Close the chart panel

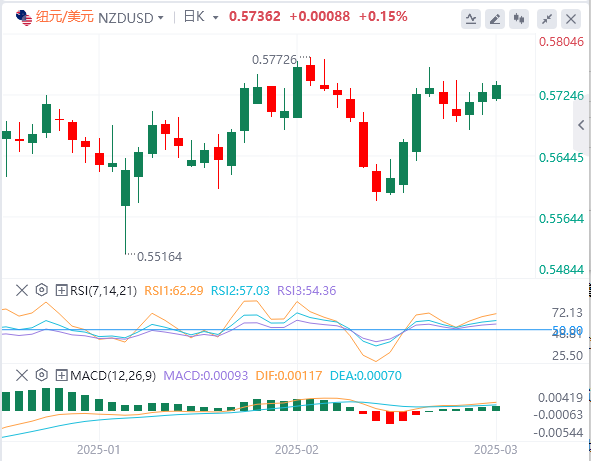(x=571, y=19)
